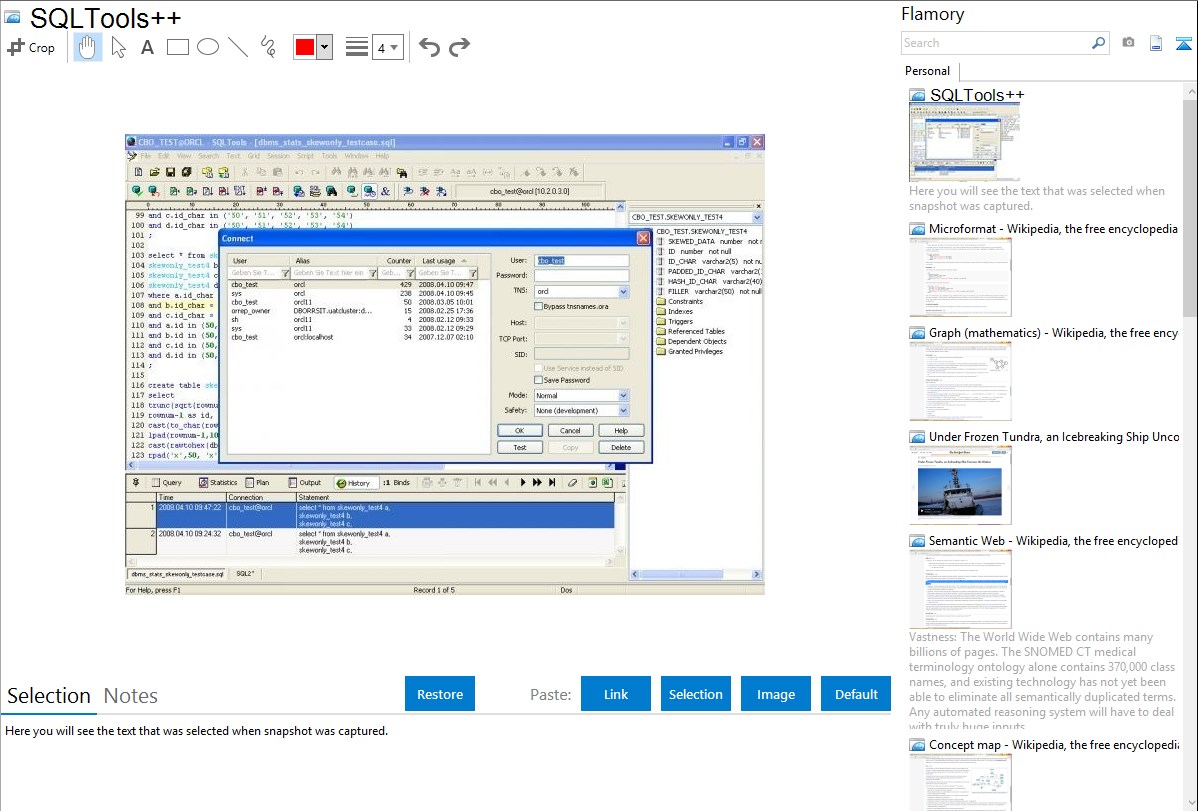Click the snapshot icon beside SQLTools++ heading
This screenshot has height=811, width=1198.
click(x=12, y=17)
